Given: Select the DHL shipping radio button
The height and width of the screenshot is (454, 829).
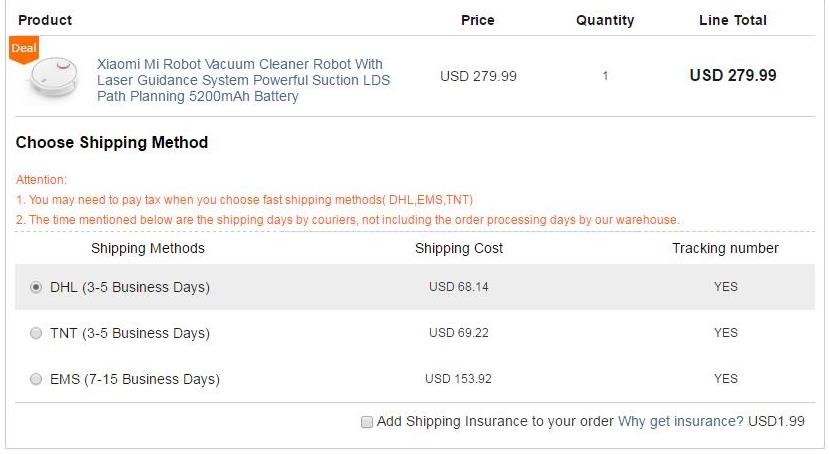Looking at the screenshot, I should (36, 287).
